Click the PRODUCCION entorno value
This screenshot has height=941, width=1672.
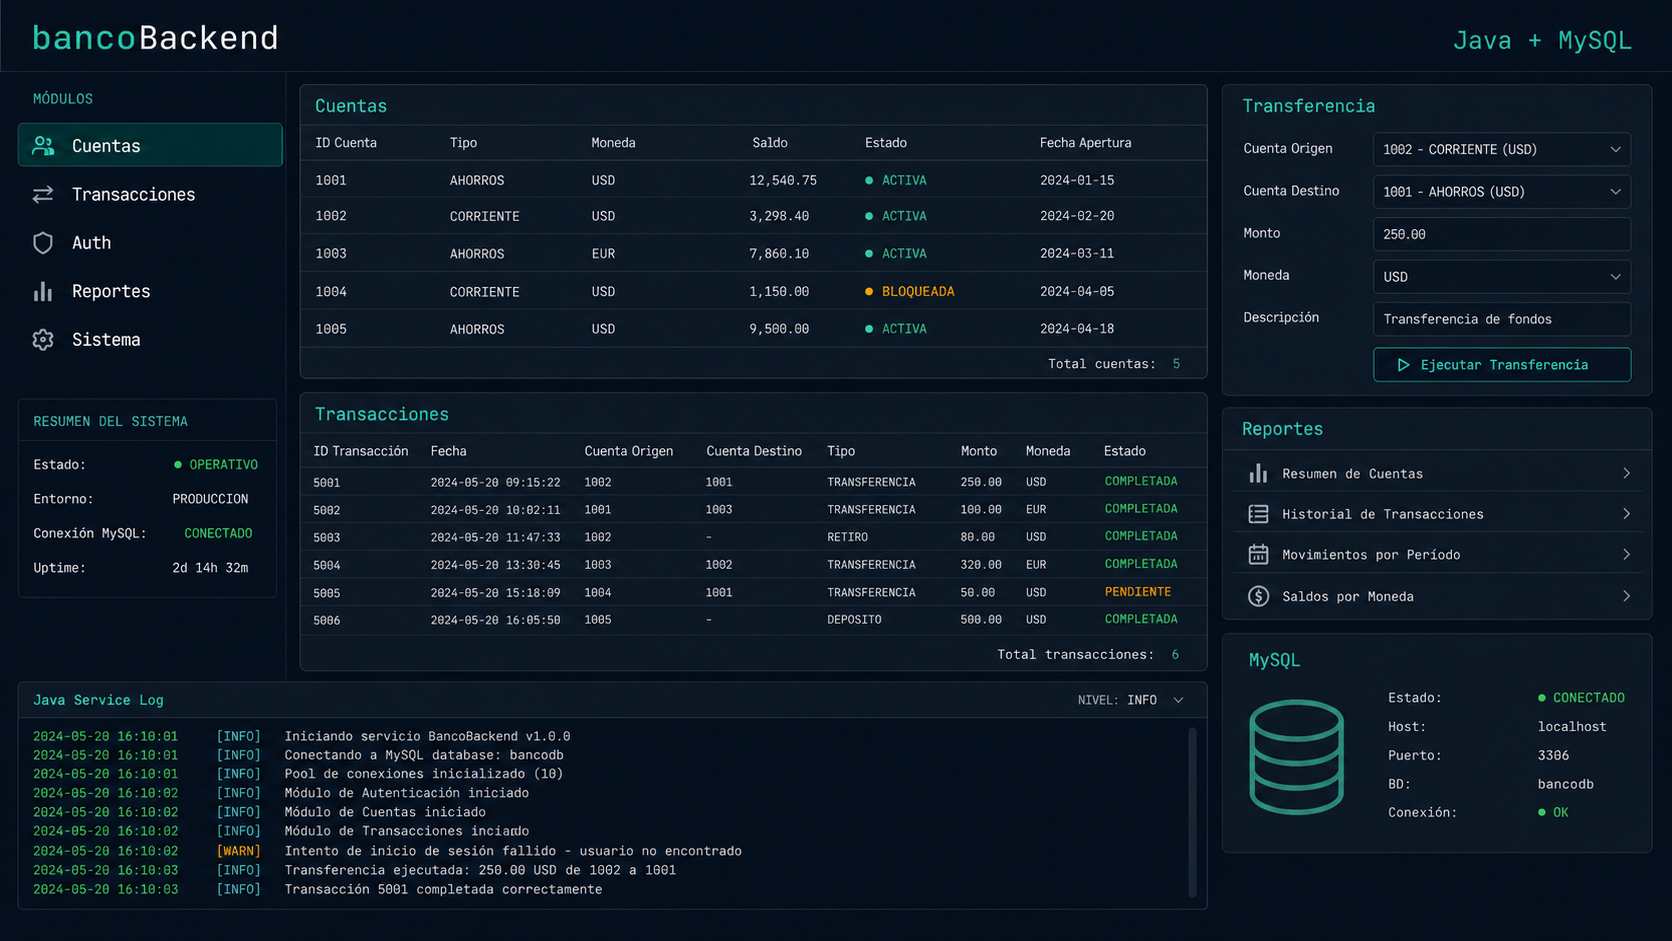(x=210, y=499)
